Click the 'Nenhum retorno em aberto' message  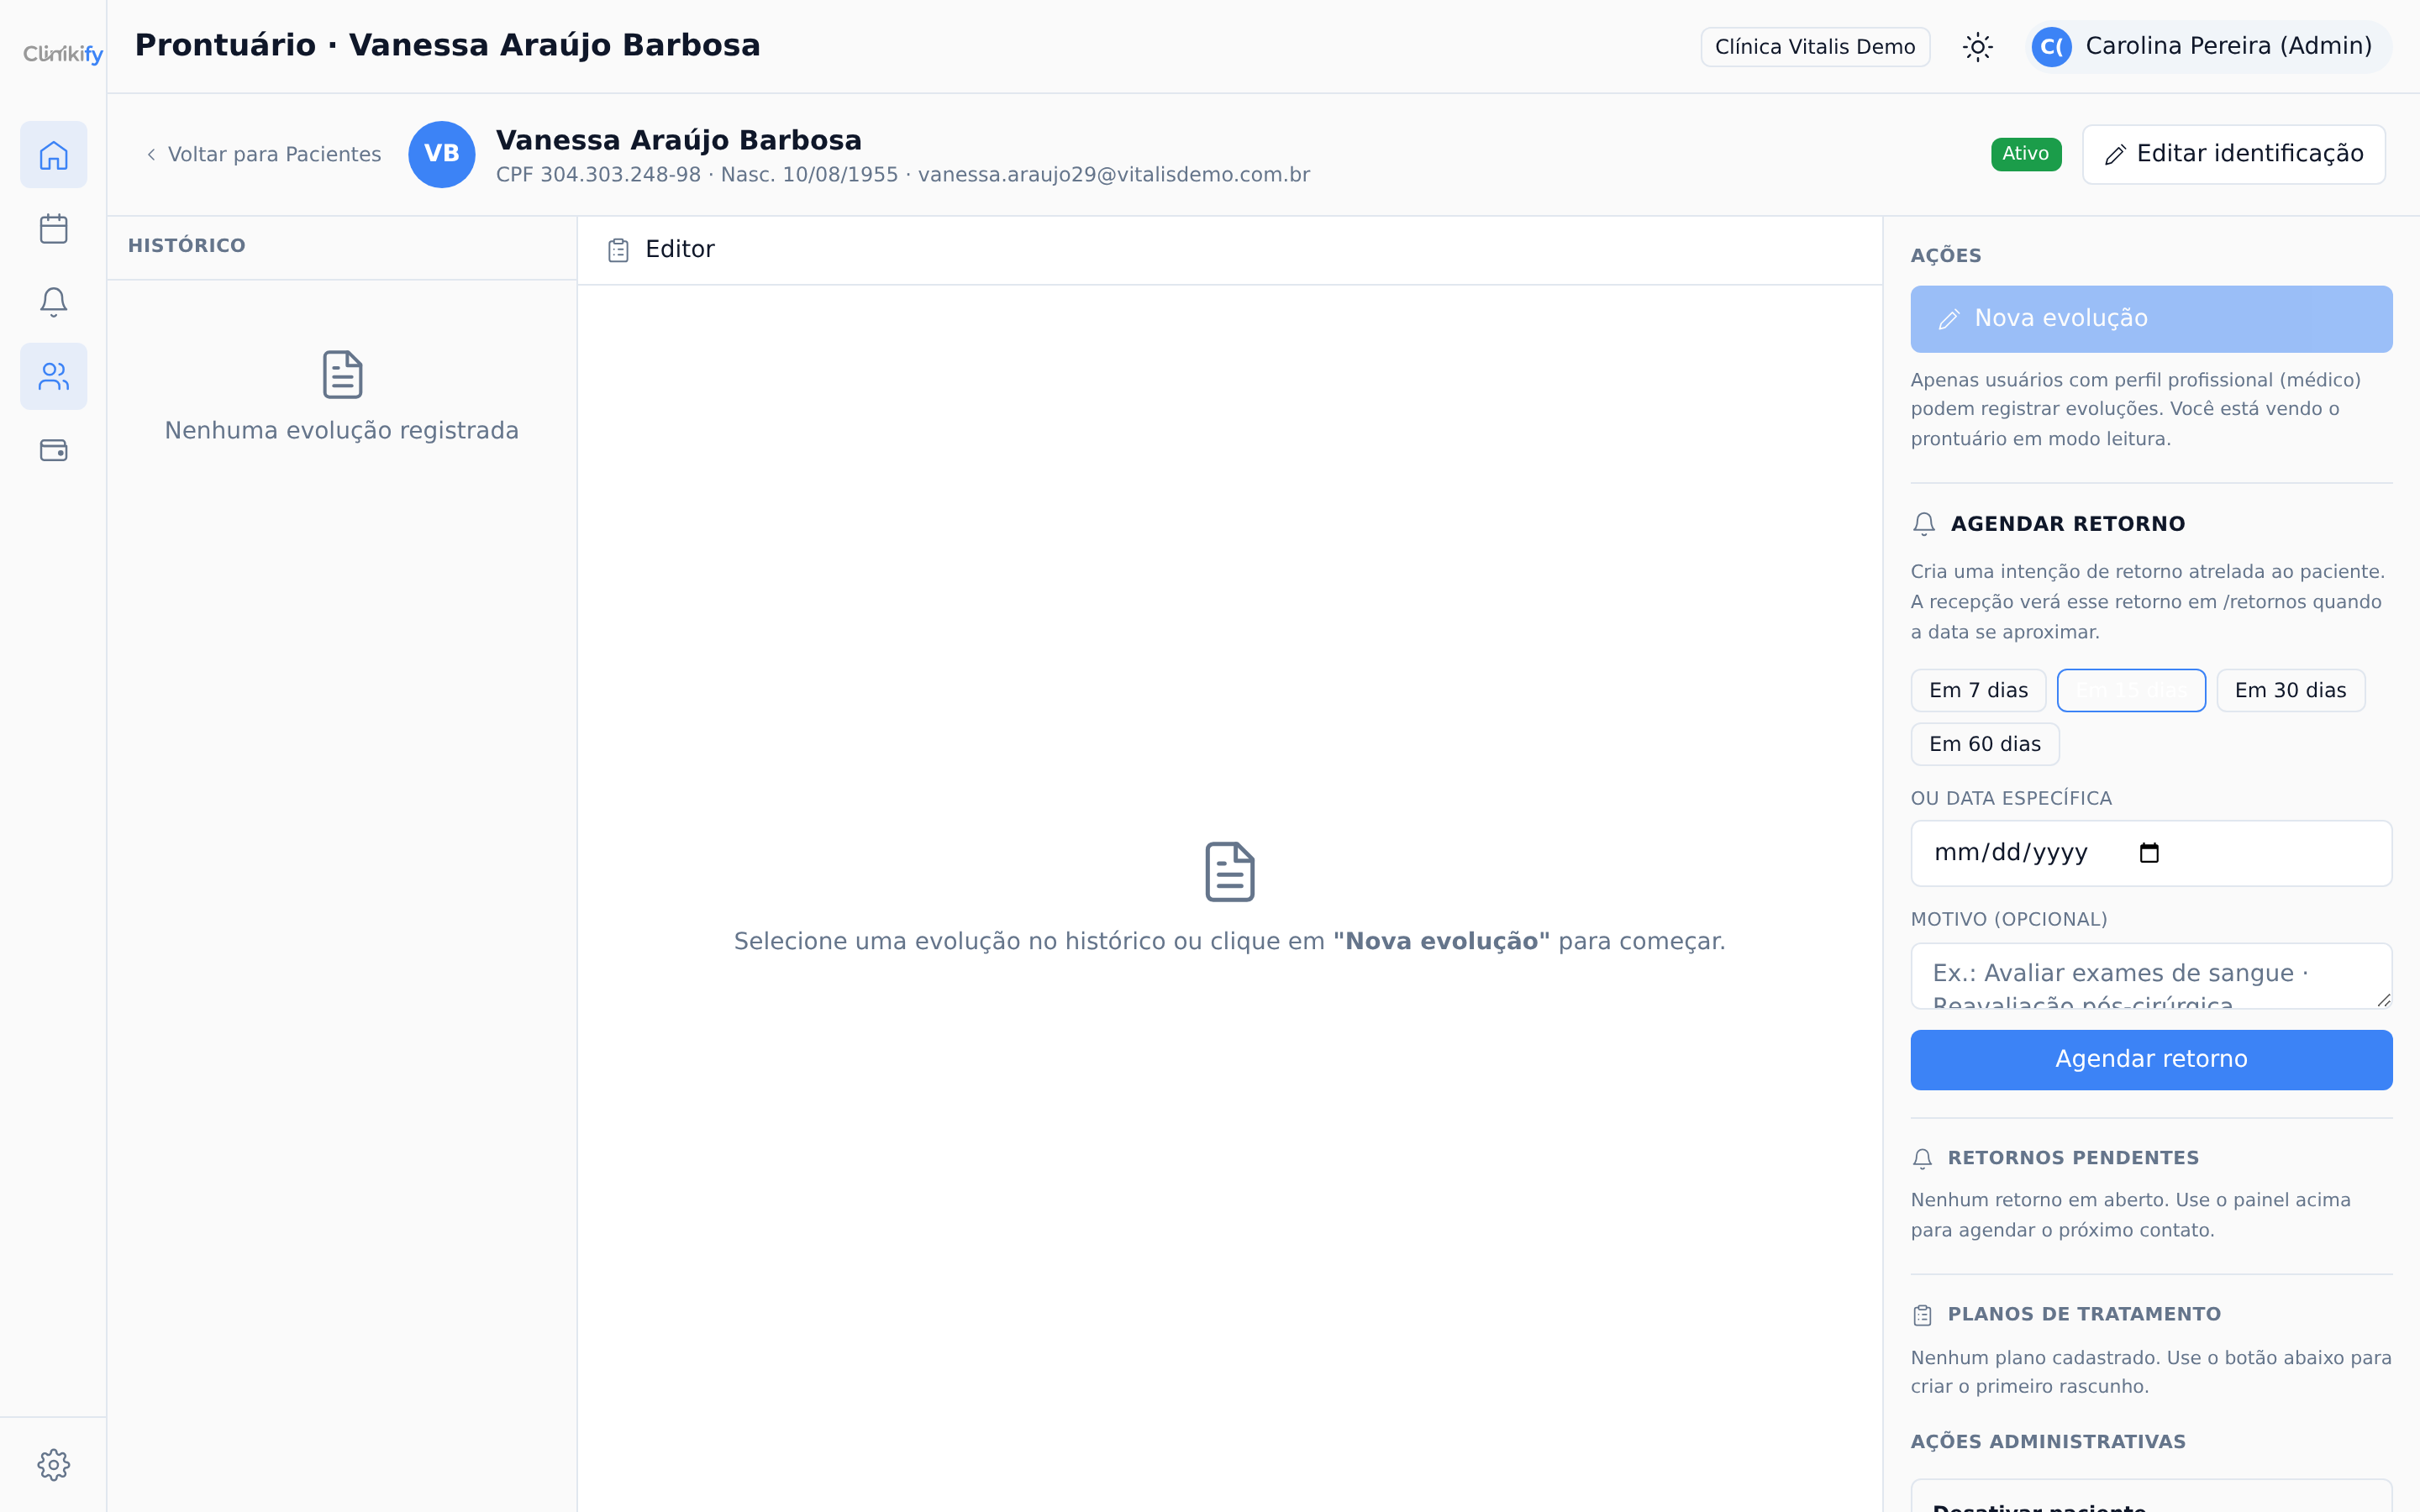(2131, 1215)
